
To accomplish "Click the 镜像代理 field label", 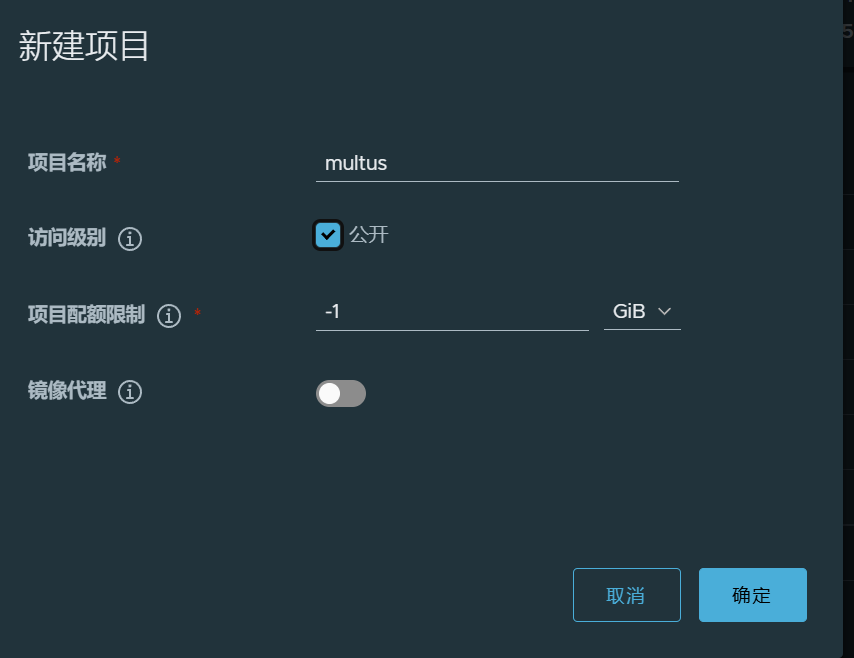I will click(67, 391).
